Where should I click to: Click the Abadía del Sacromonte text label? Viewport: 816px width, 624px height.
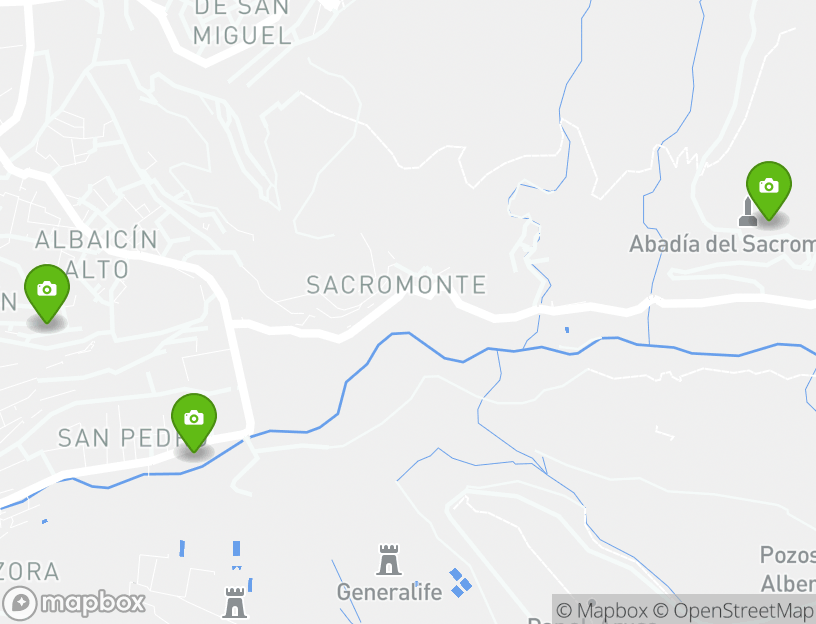coord(722,244)
